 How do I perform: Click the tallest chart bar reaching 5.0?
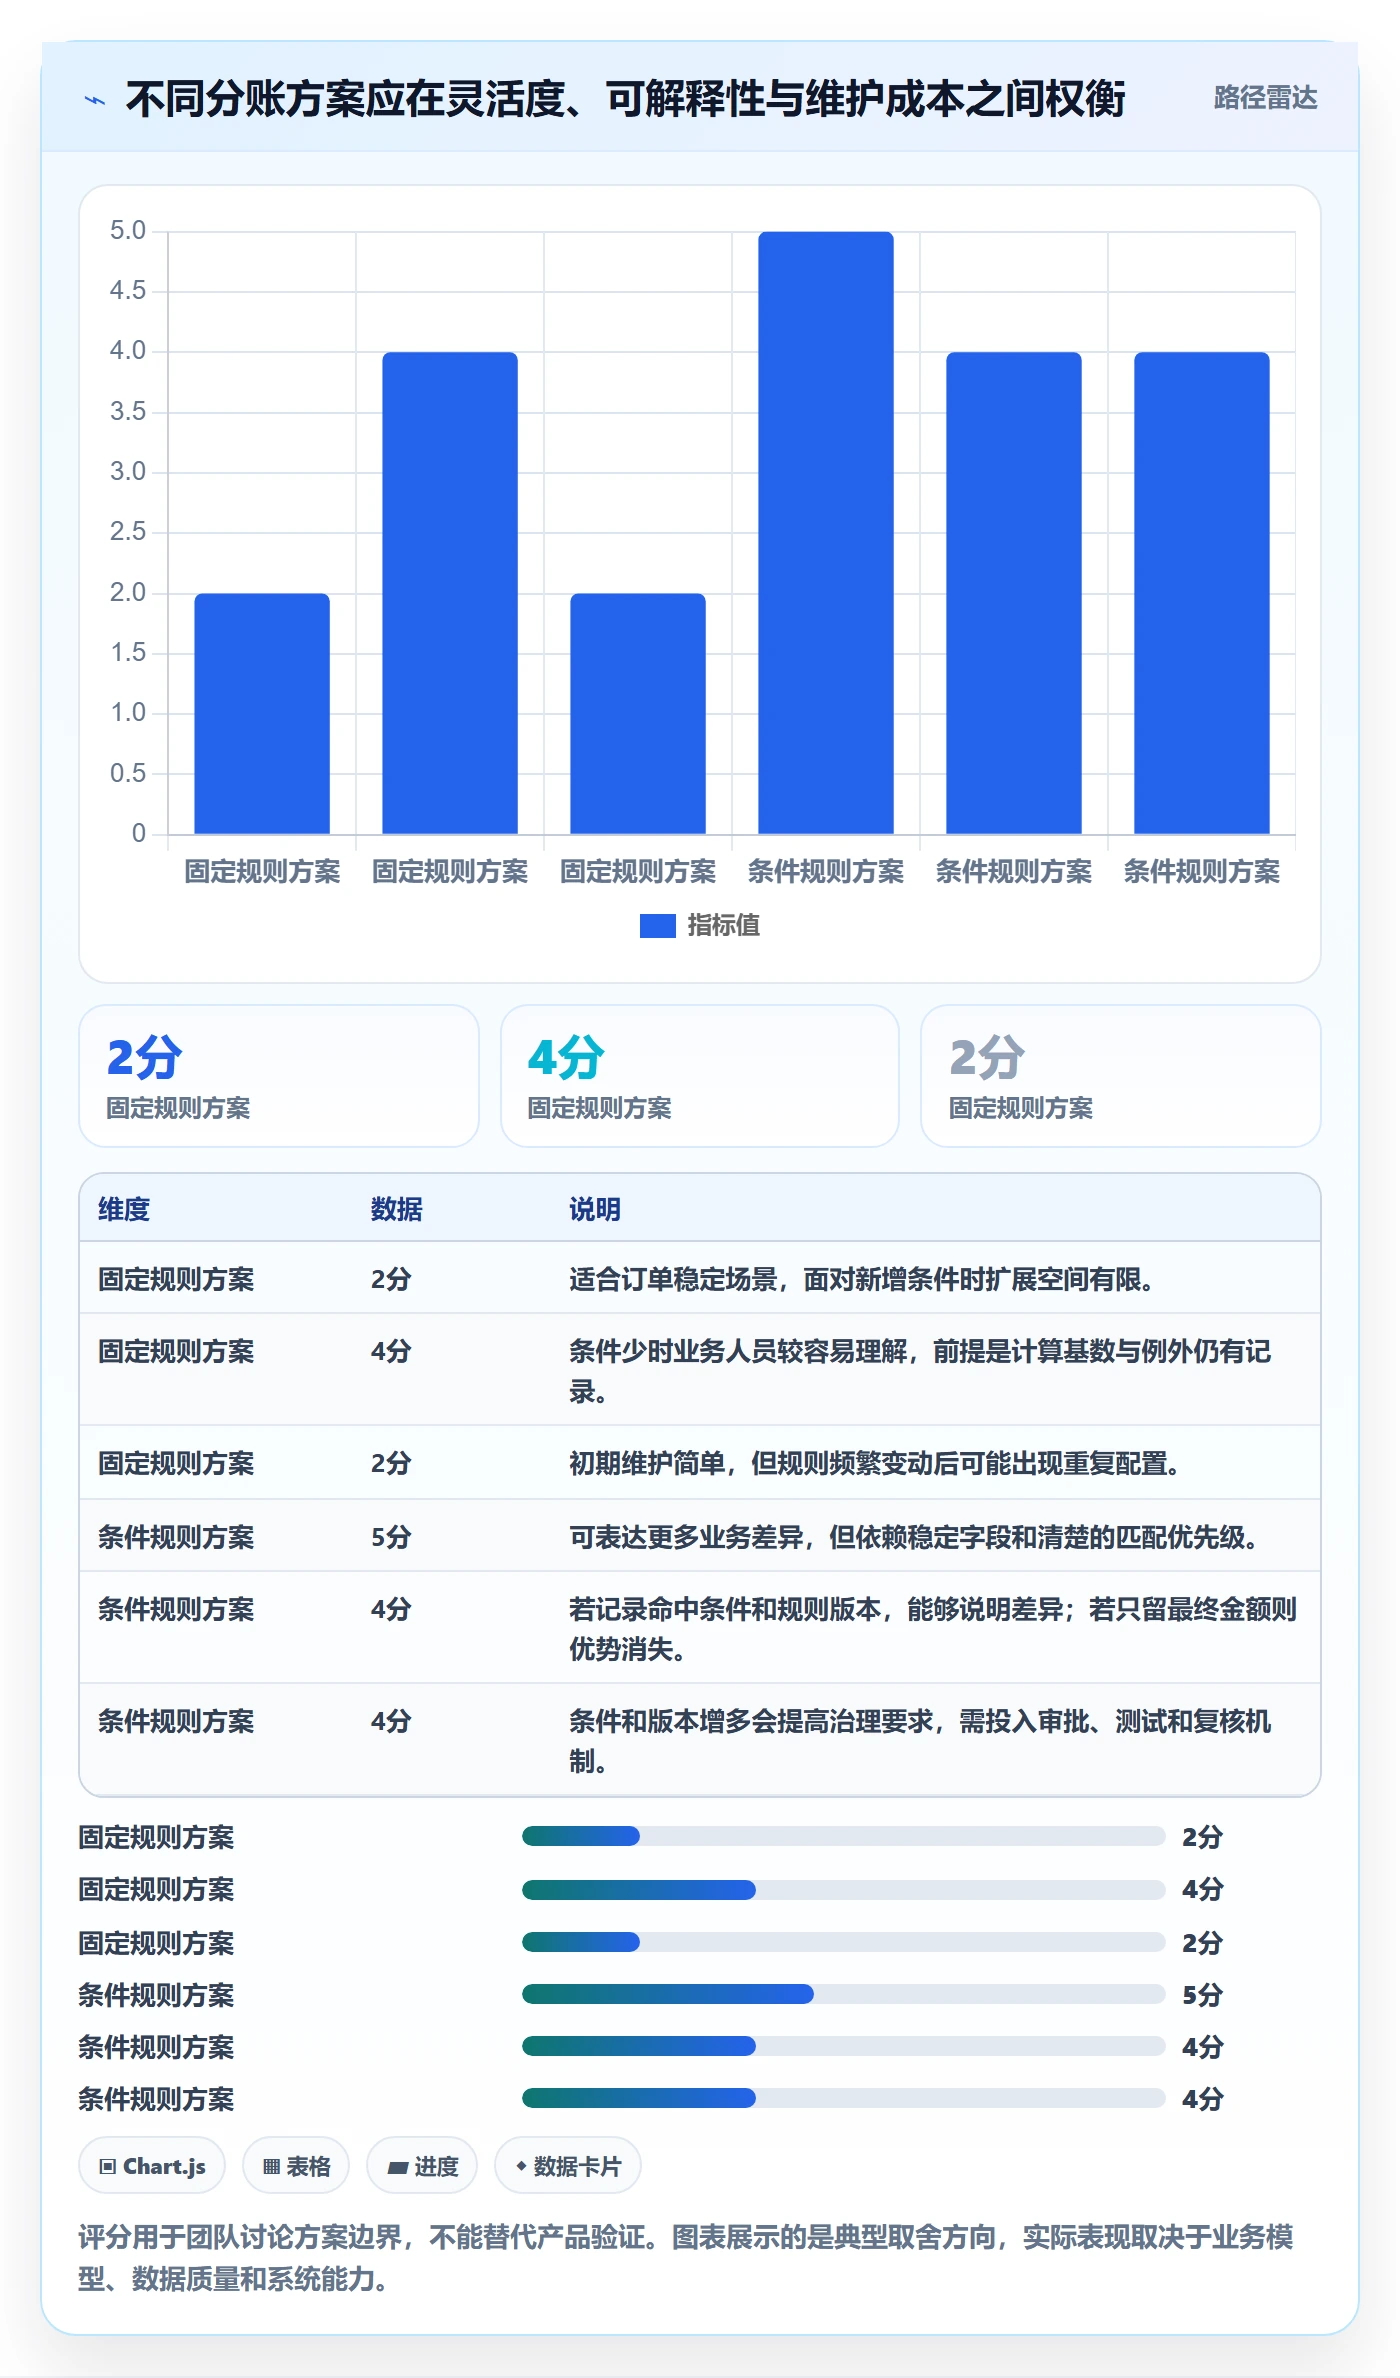click(826, 533)
